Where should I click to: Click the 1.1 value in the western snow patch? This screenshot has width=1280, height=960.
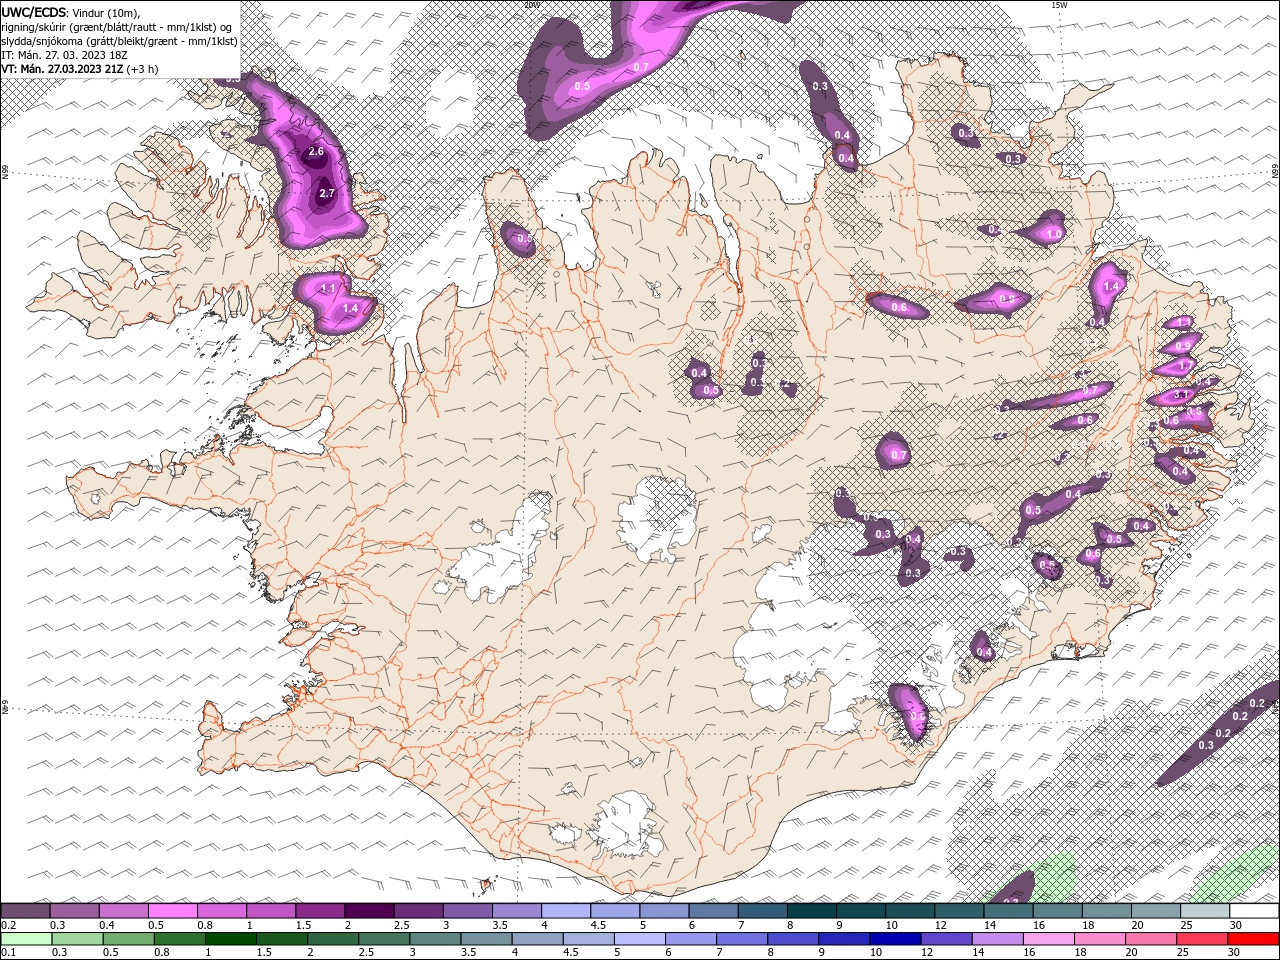(x=328, y=288)
